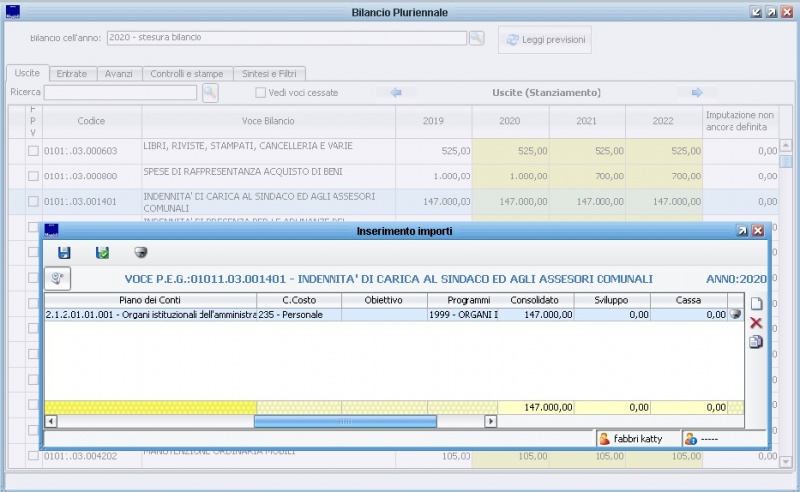Screen dimensions: 800x492
Task: Click the new blank row icon
Action: (x=756, y=304)
